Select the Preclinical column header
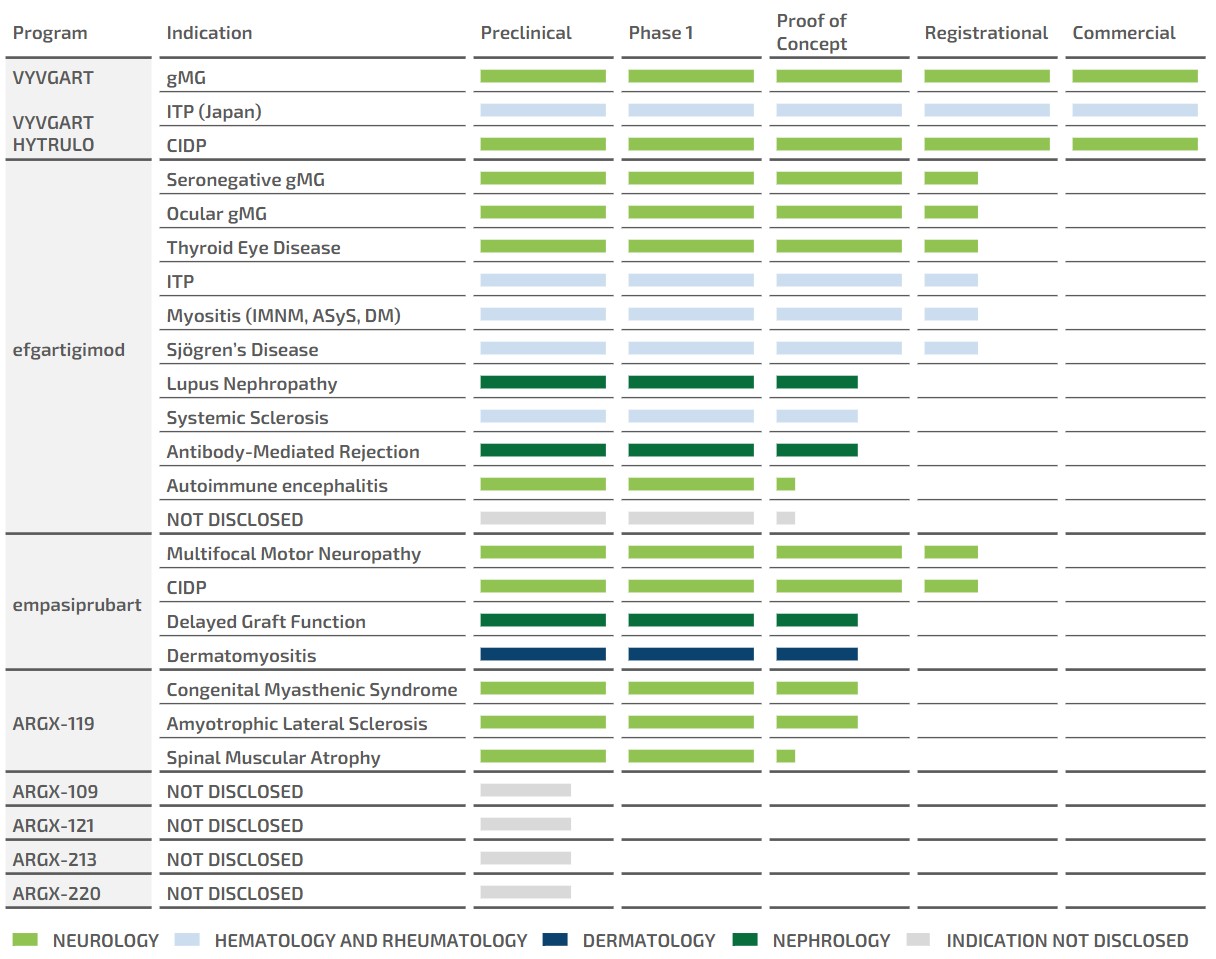 (526, 33)
